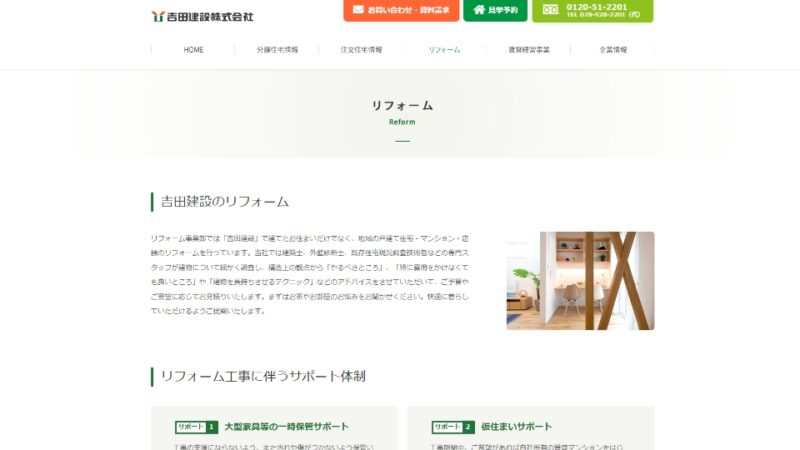
Task: Open the green 見学予約 button
Action: pyautogui.click(x=495, y=10)
